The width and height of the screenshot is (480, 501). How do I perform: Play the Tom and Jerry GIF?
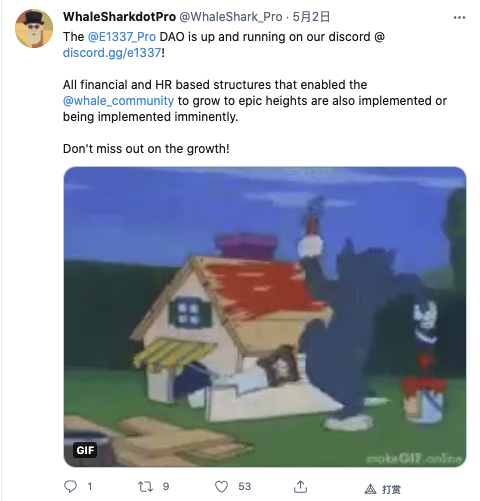pyautogui.click(x=265, y=317)
